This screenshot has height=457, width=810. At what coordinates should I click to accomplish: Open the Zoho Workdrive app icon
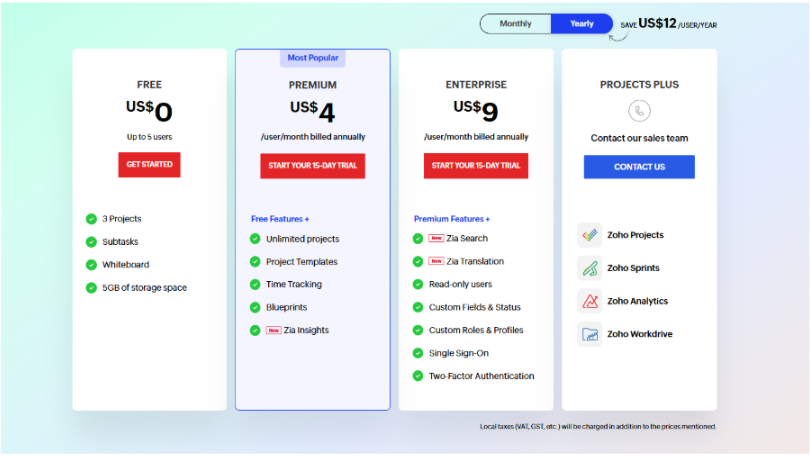[589, 334]
